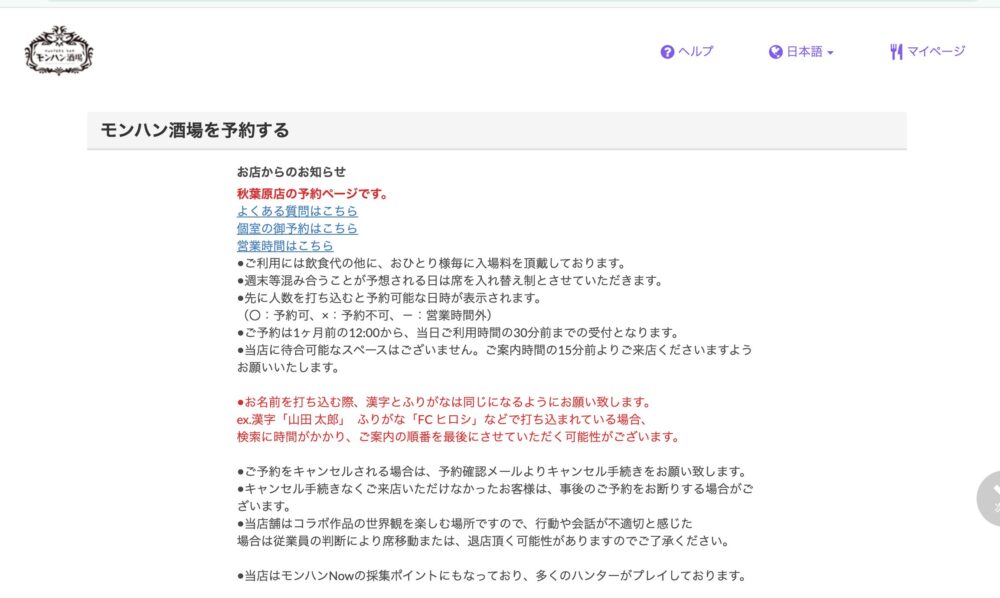Click the gray floating button at right edge
This screenshot has width=1000, height=598.
[x=989, y=499]
